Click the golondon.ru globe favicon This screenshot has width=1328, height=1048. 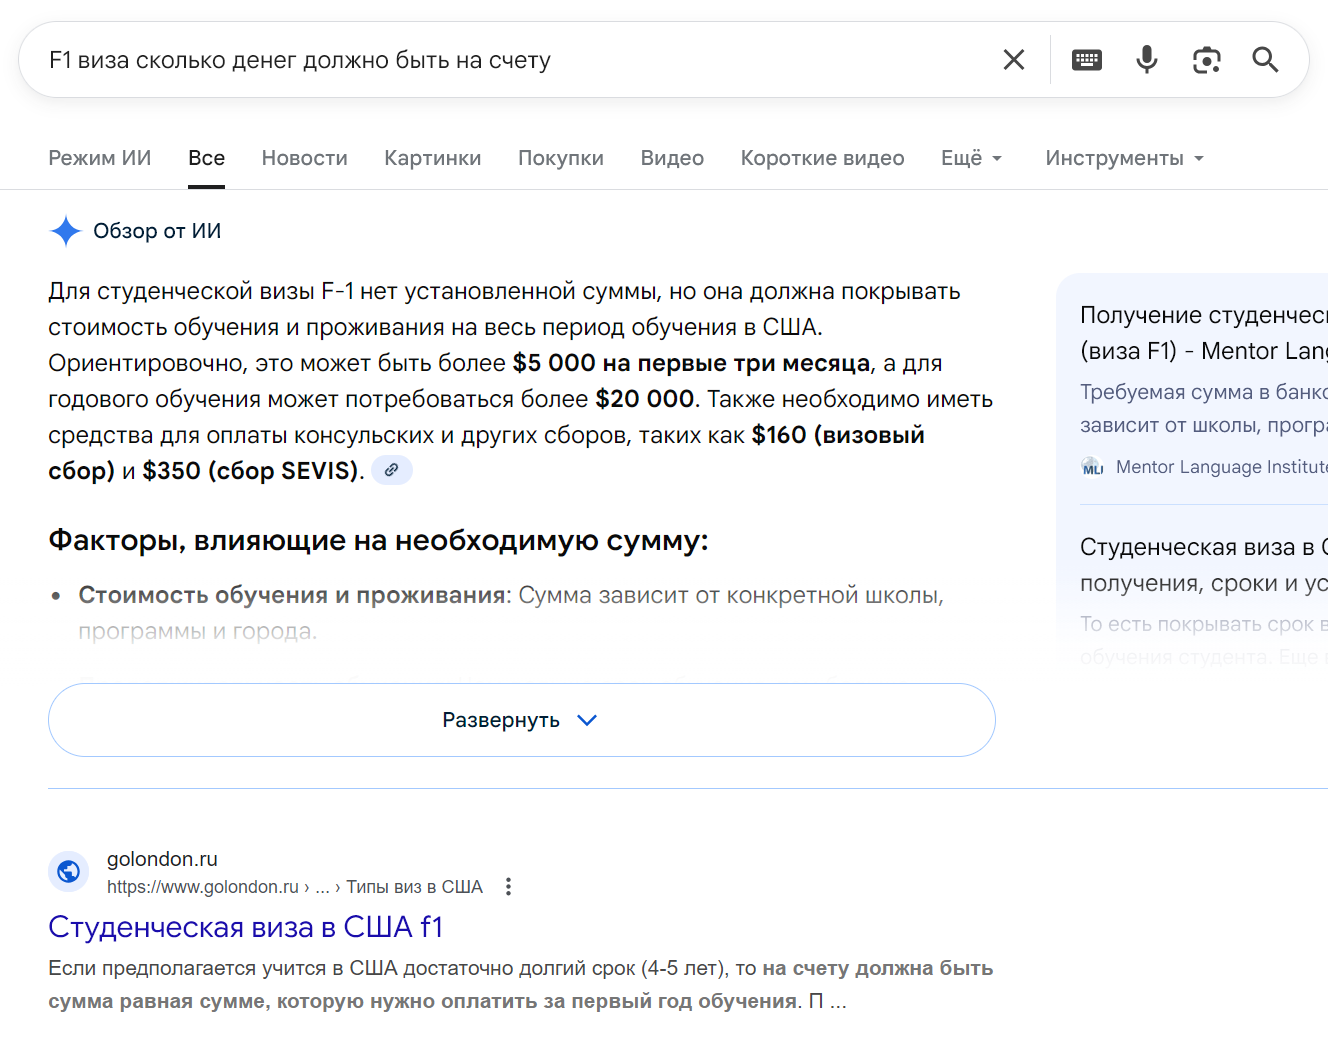[69, 872]
